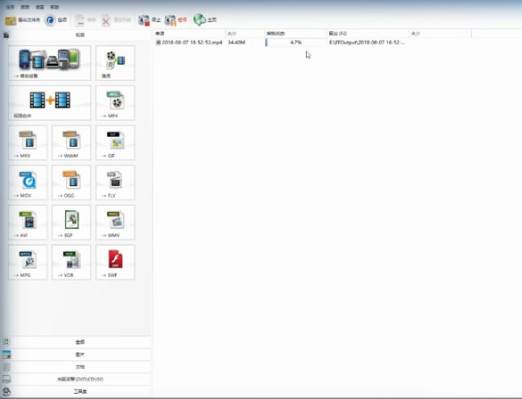Screen dimensions: 522x399
Task: Choose the convert to VOB tile
Action: tap(71, 262)
